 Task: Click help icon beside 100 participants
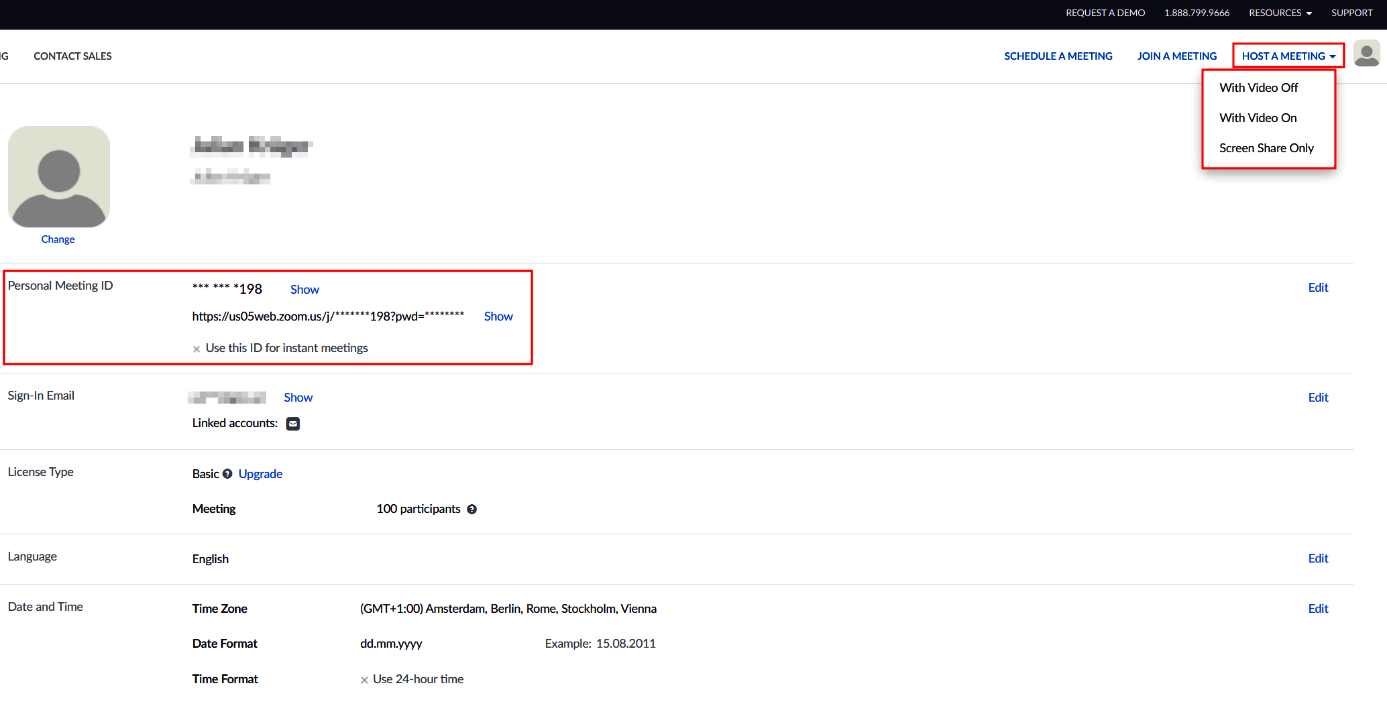coord(472,509)
